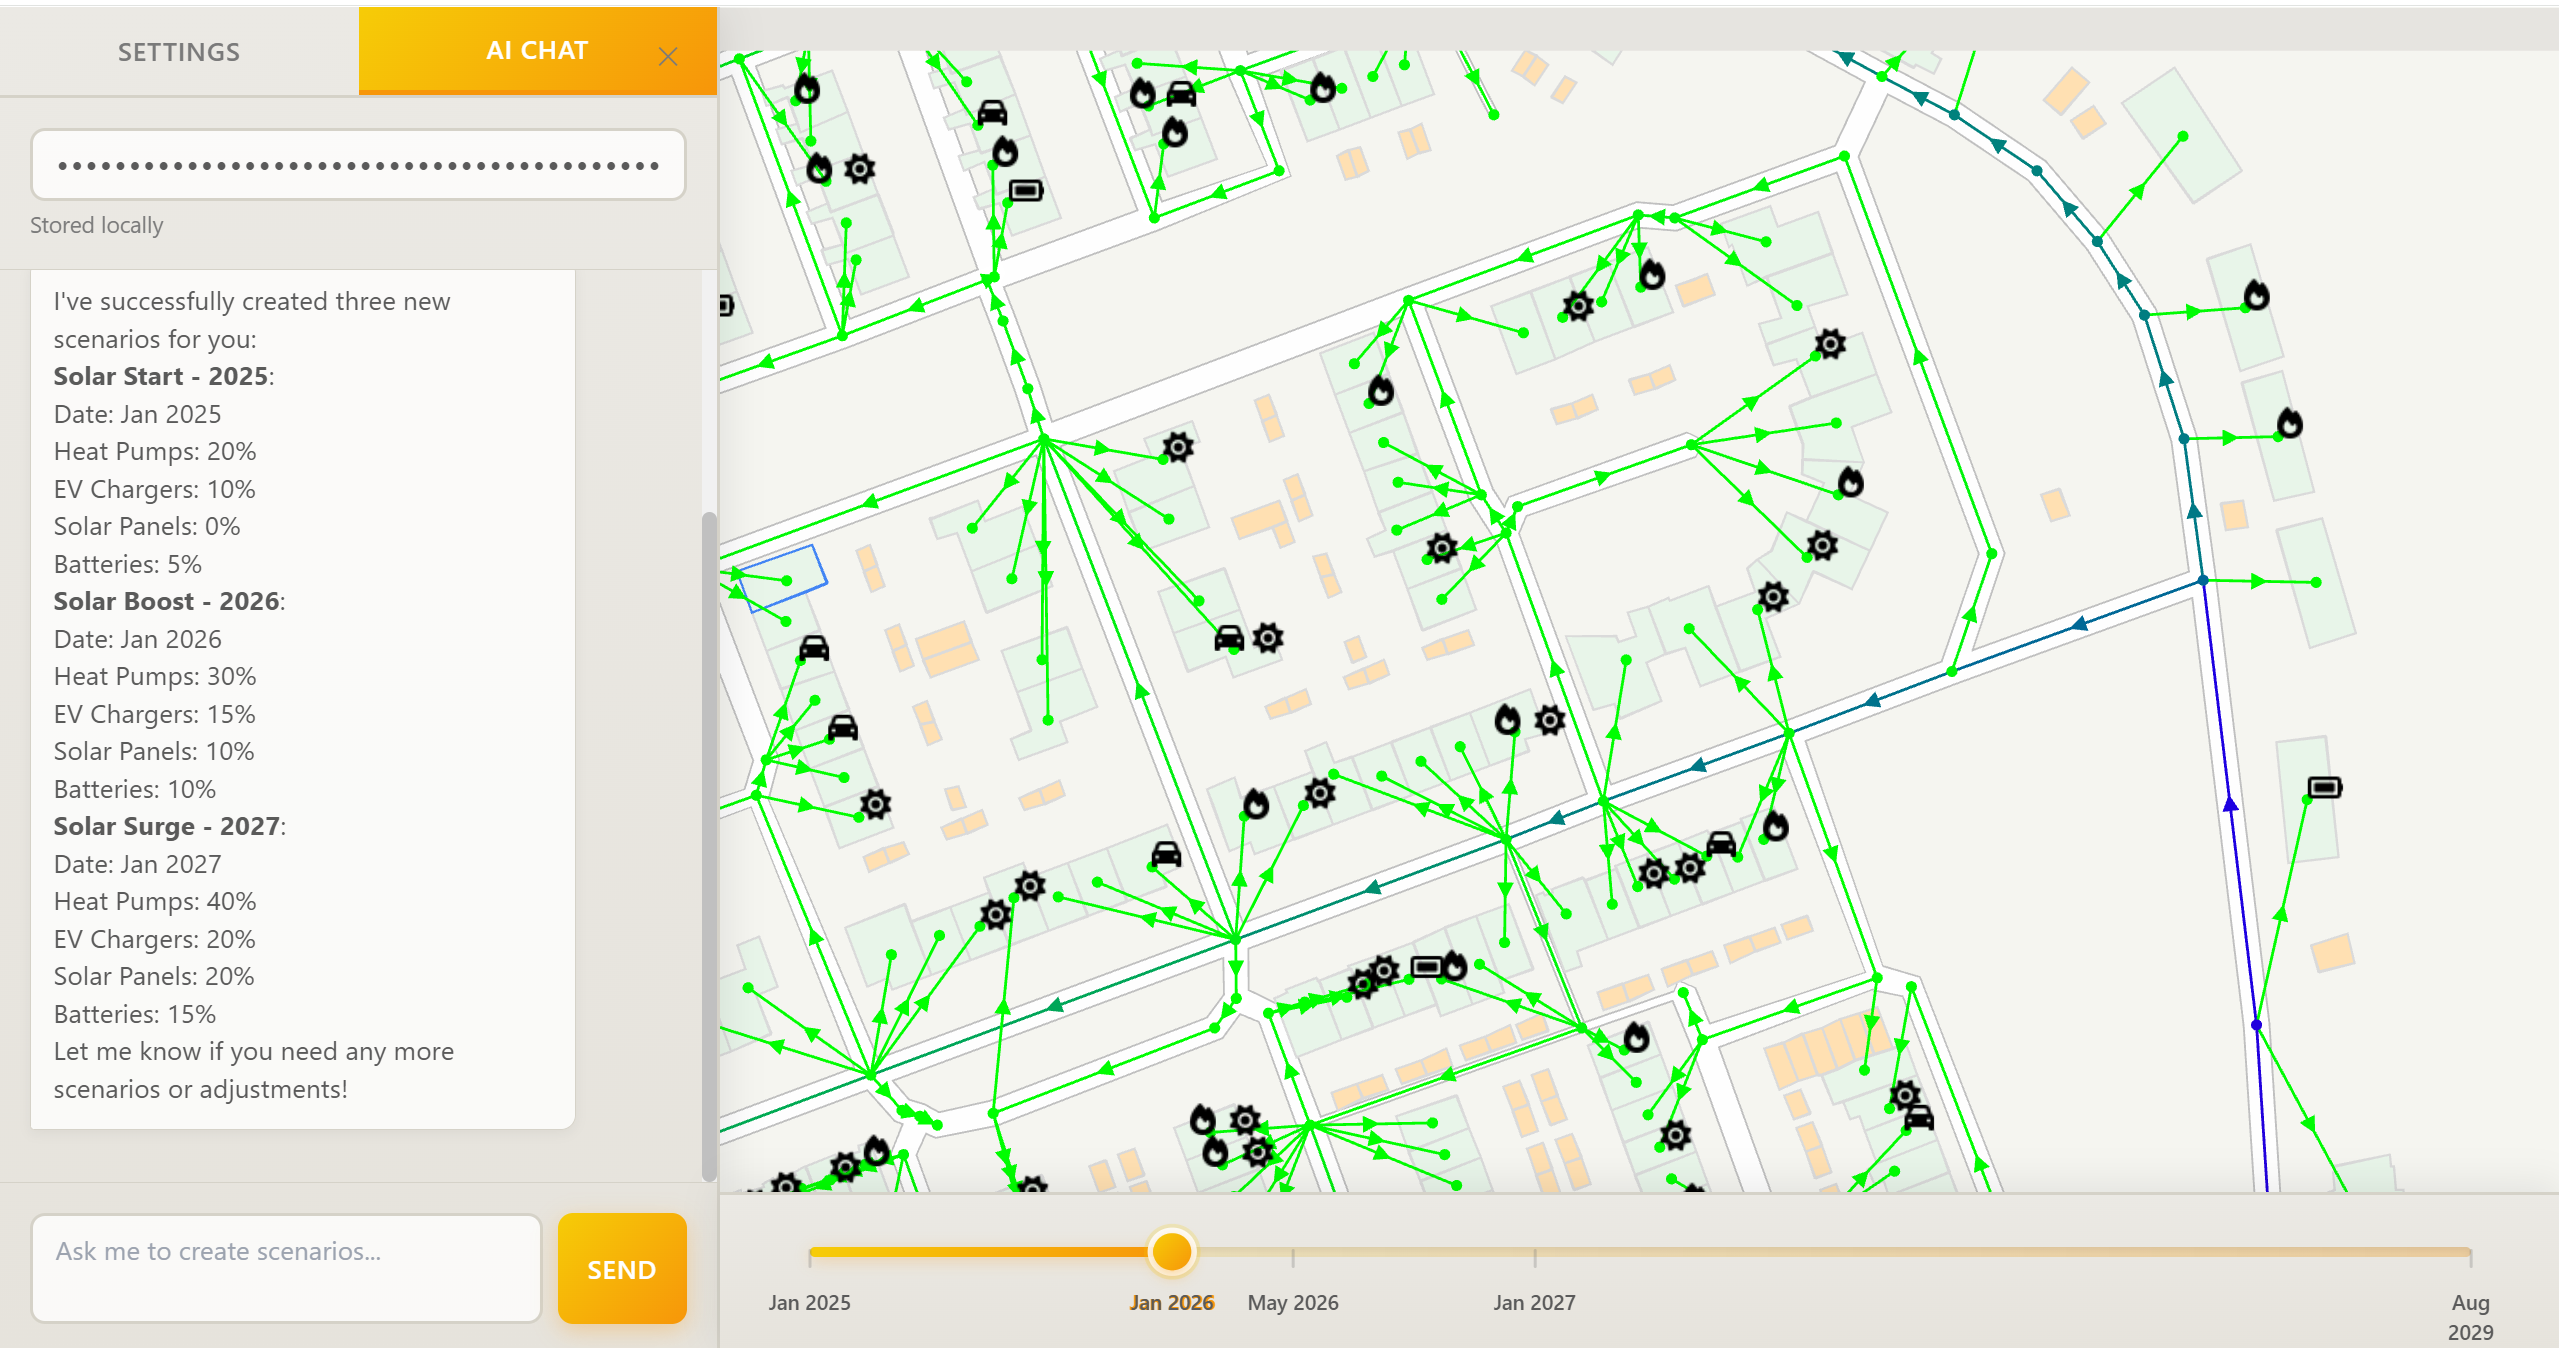
Task: Click the heat pump flame icon top-right corner
Action: tap(2257, 296)
